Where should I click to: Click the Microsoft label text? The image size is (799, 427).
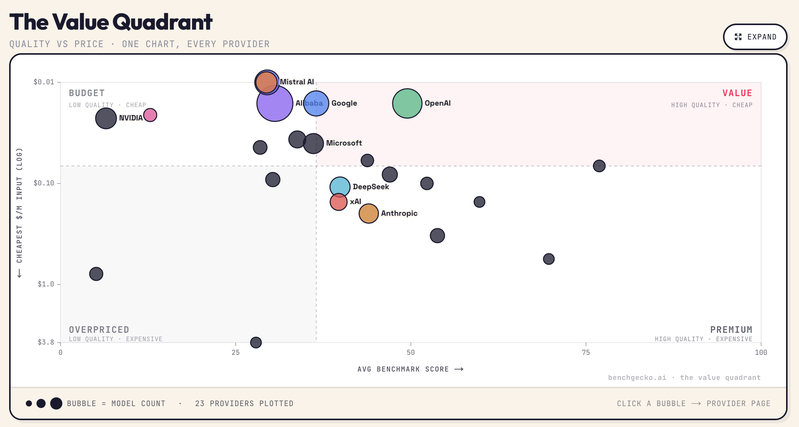344,143
